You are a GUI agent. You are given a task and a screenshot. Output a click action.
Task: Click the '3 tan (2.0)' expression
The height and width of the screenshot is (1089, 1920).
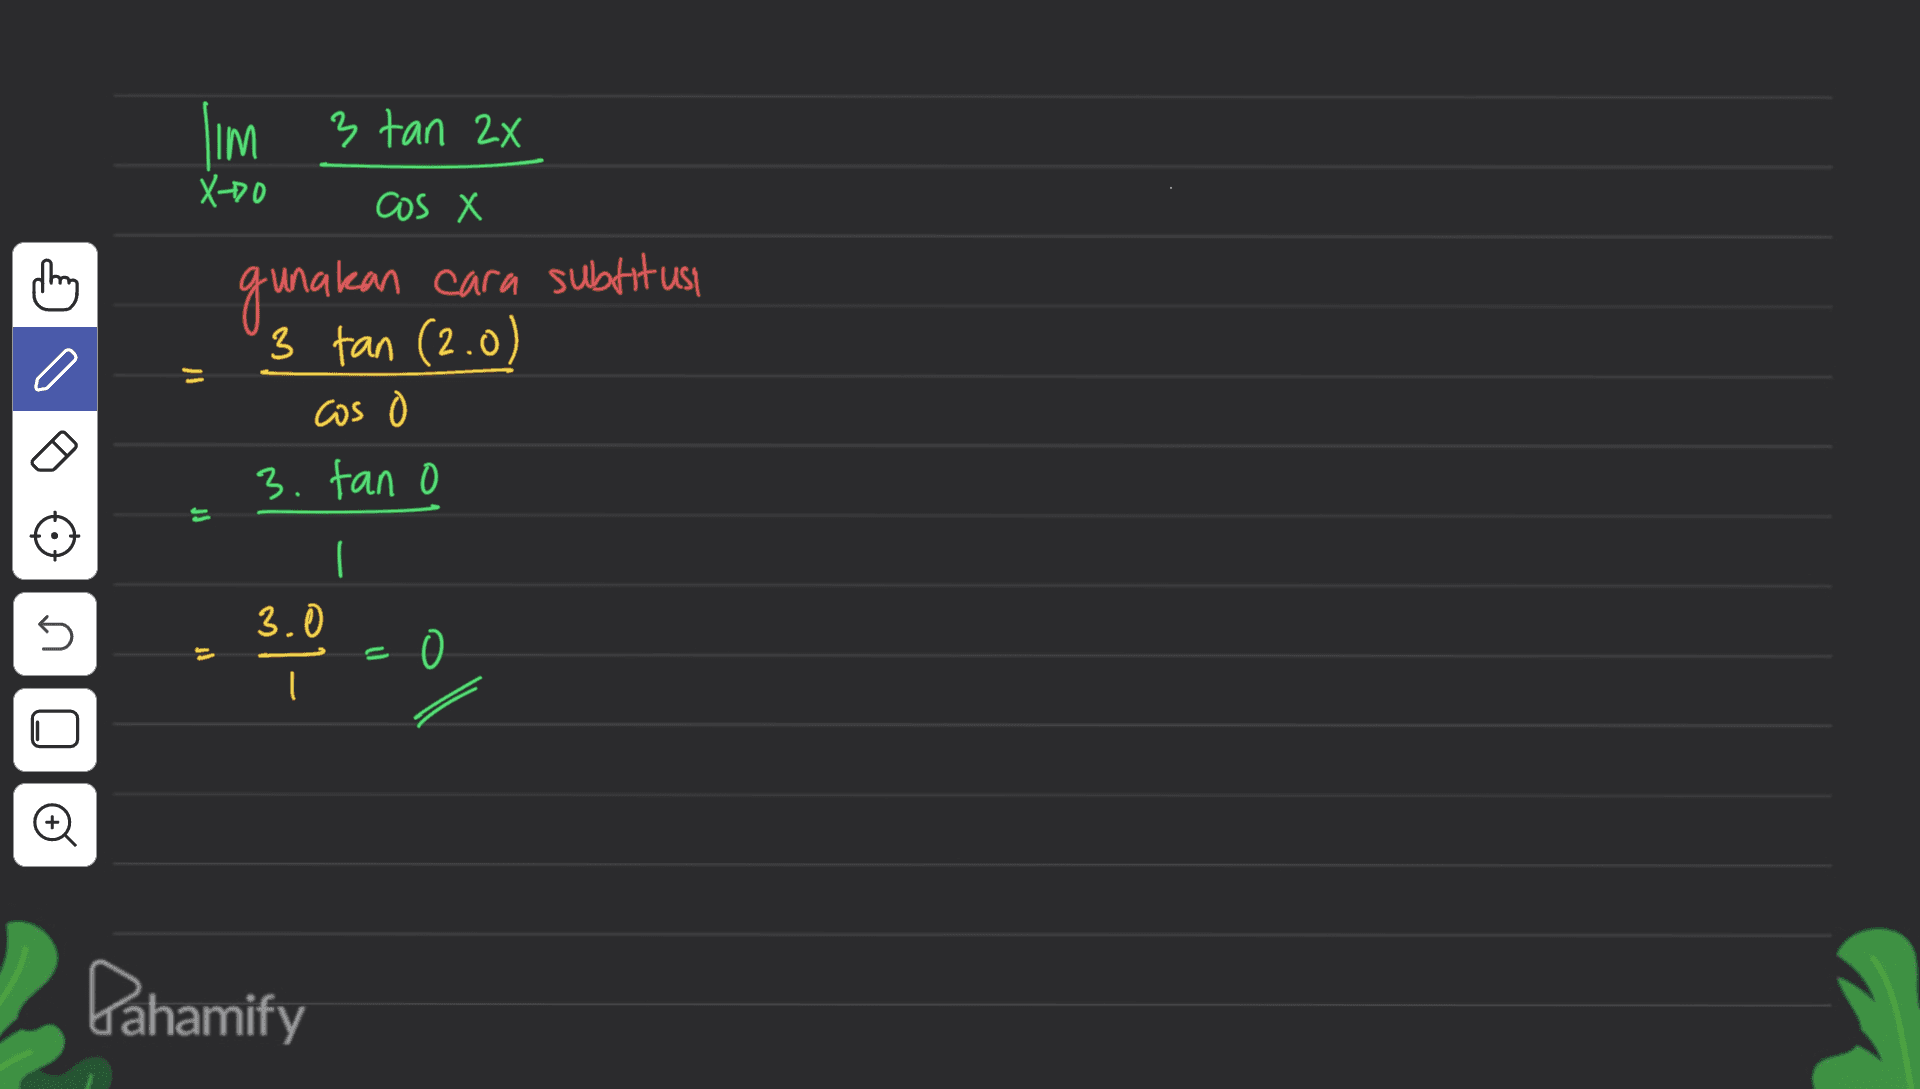[x=394, y=344]
